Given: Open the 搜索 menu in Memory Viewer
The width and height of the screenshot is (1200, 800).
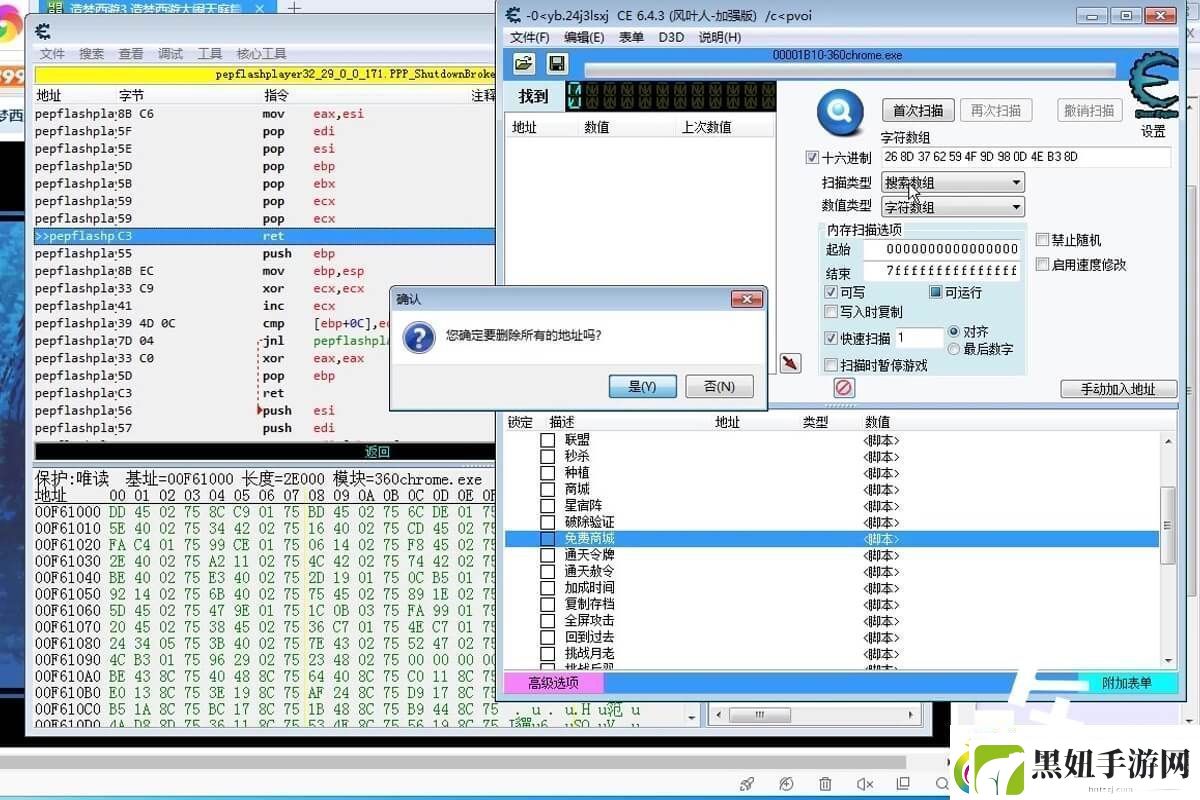Looking at the screenshot, I should tap(92, 54).
